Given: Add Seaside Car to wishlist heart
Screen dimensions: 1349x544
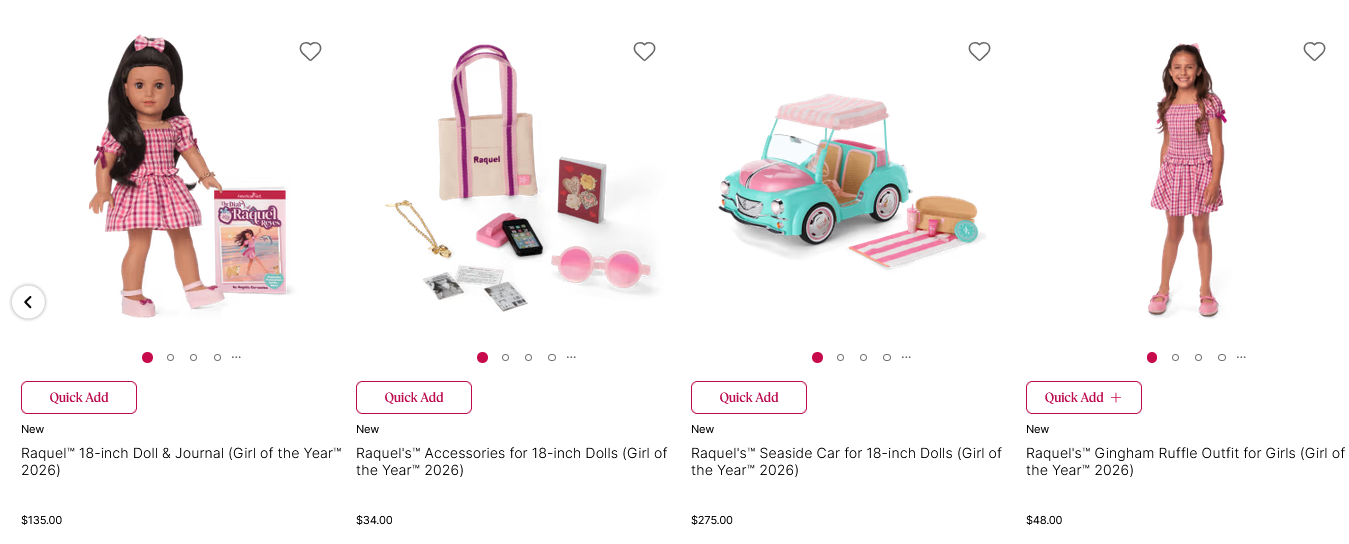Looking at the screenshot, I should point(979,51).
